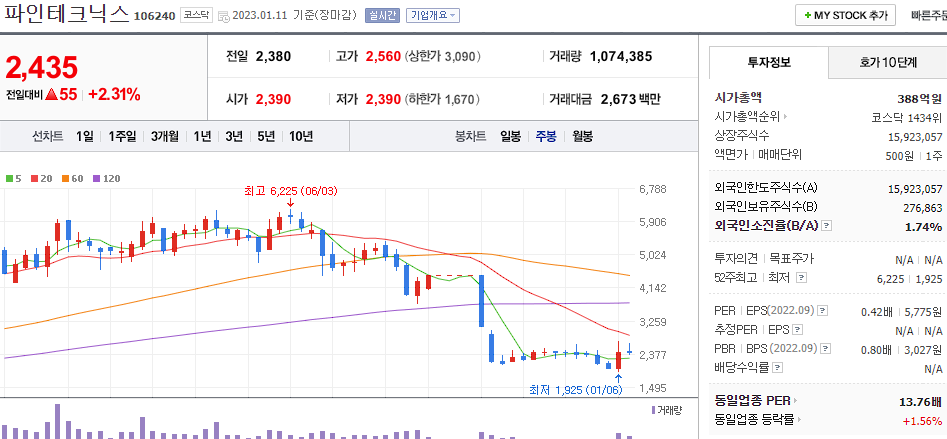The width and height of the screenshot is (947, 439).
Task: Click the 전일 value 2,380
Action: tap(273, 57)
